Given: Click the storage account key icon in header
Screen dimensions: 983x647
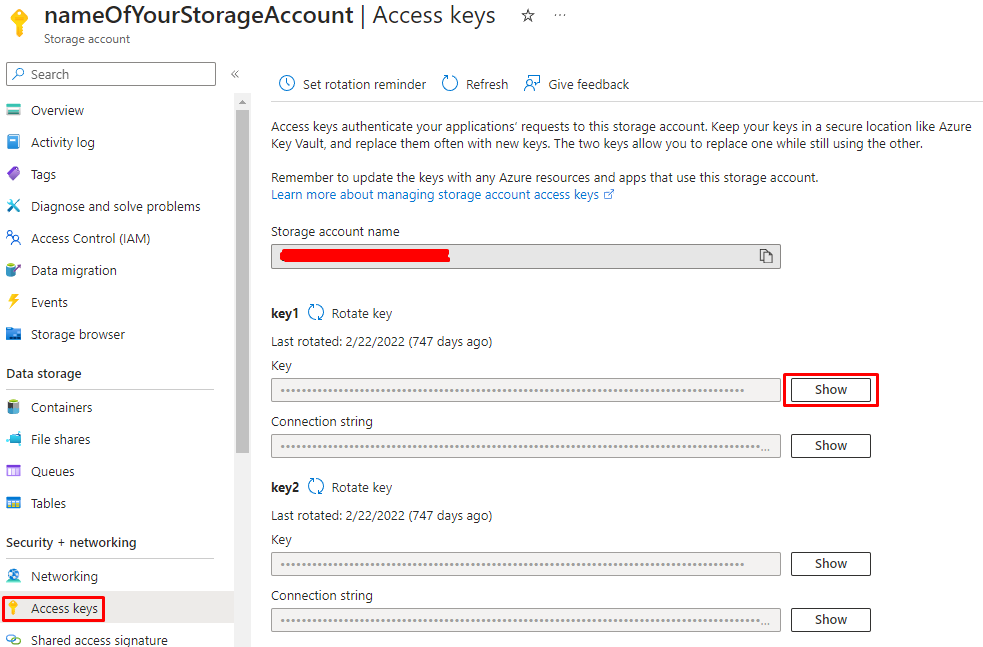Looking at the screenshot, I should [x=19, y=24].
